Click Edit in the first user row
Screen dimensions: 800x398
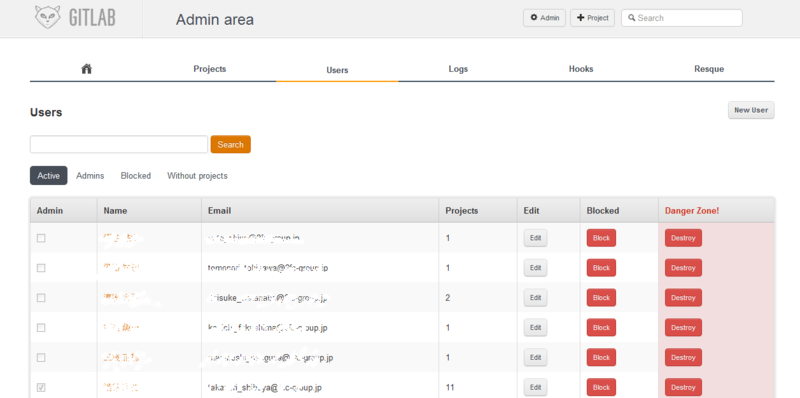[535, 238]
